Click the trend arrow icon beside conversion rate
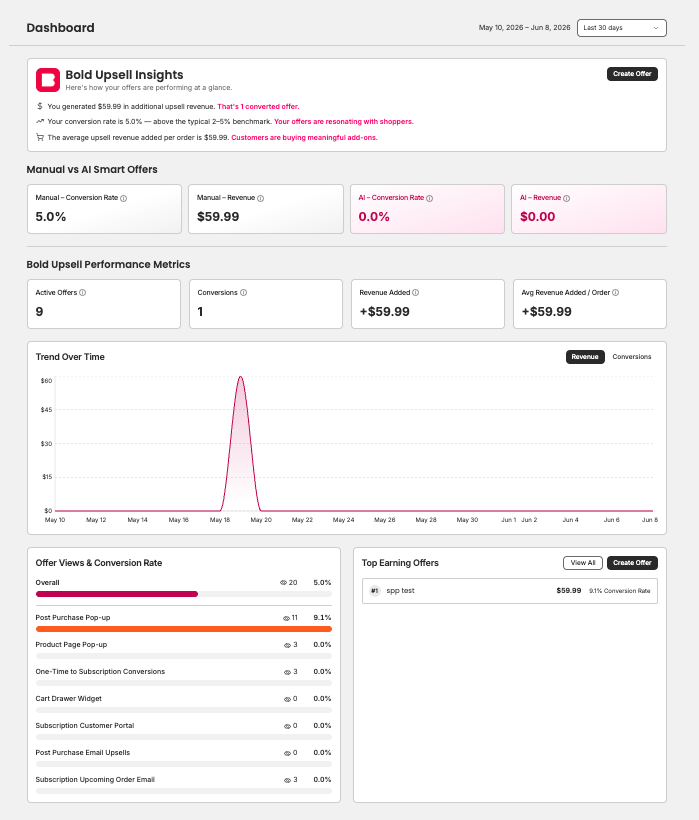 point(40,121)
